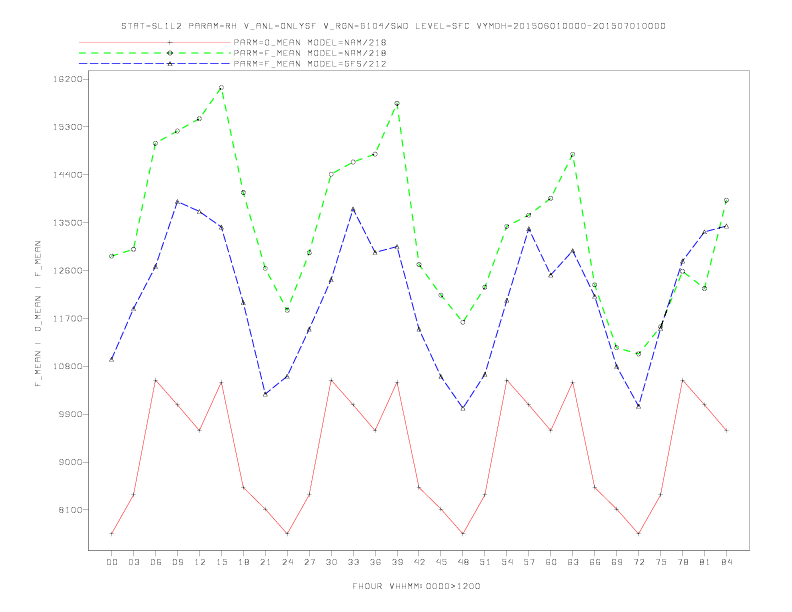Click blue GFS peak point at hour 09
Viewport: 792px width, 612px height.
(x=177, y=201)
